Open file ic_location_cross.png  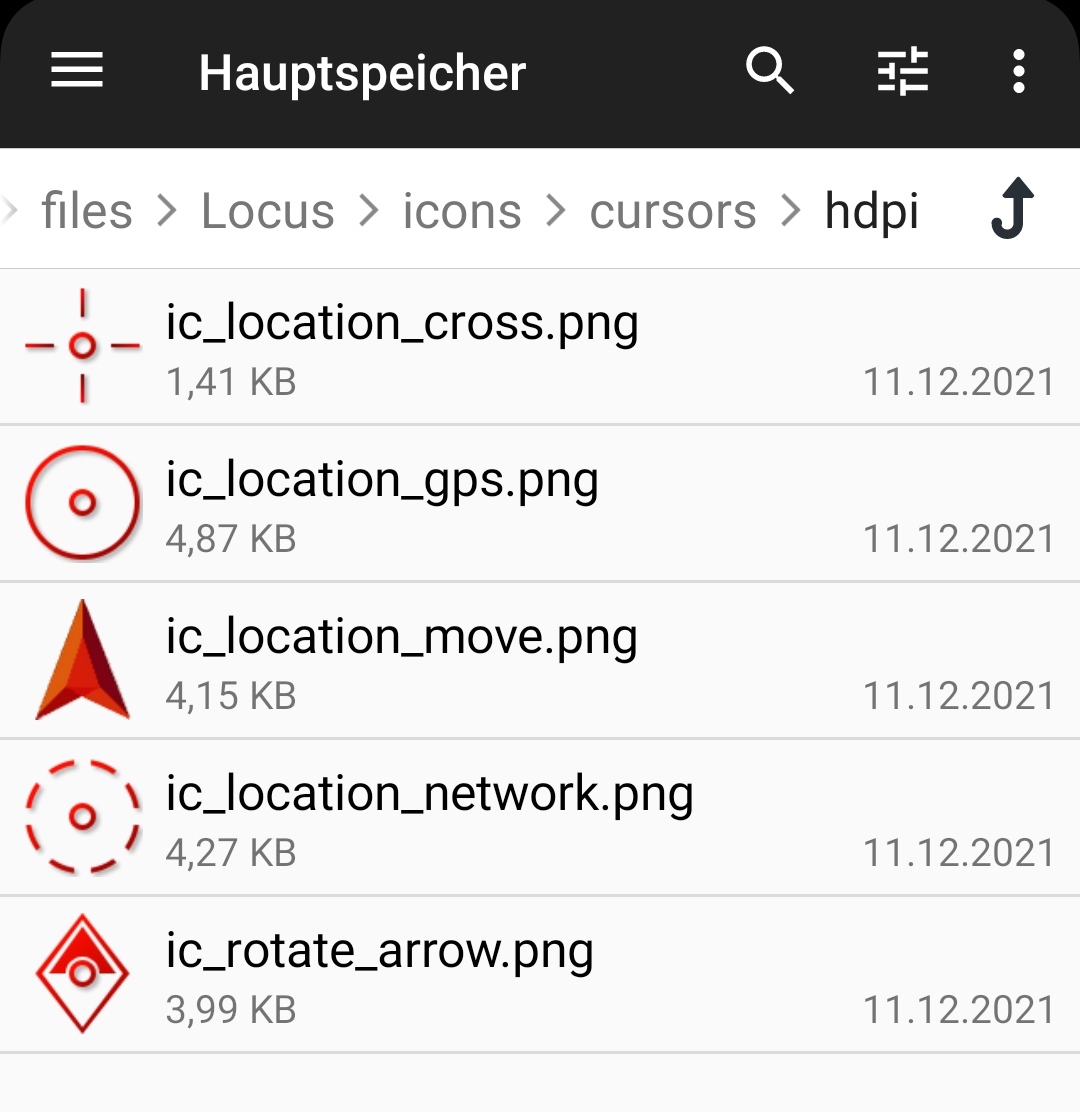pyautogui.click(x=402, y=324)
